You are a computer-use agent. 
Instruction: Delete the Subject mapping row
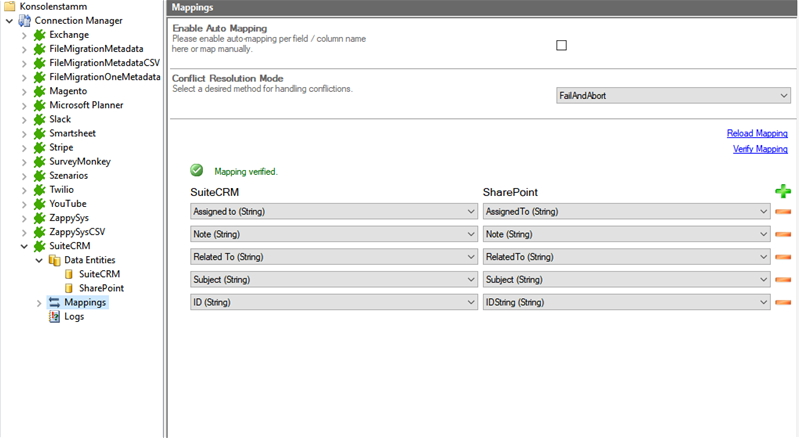pos(782,279)
